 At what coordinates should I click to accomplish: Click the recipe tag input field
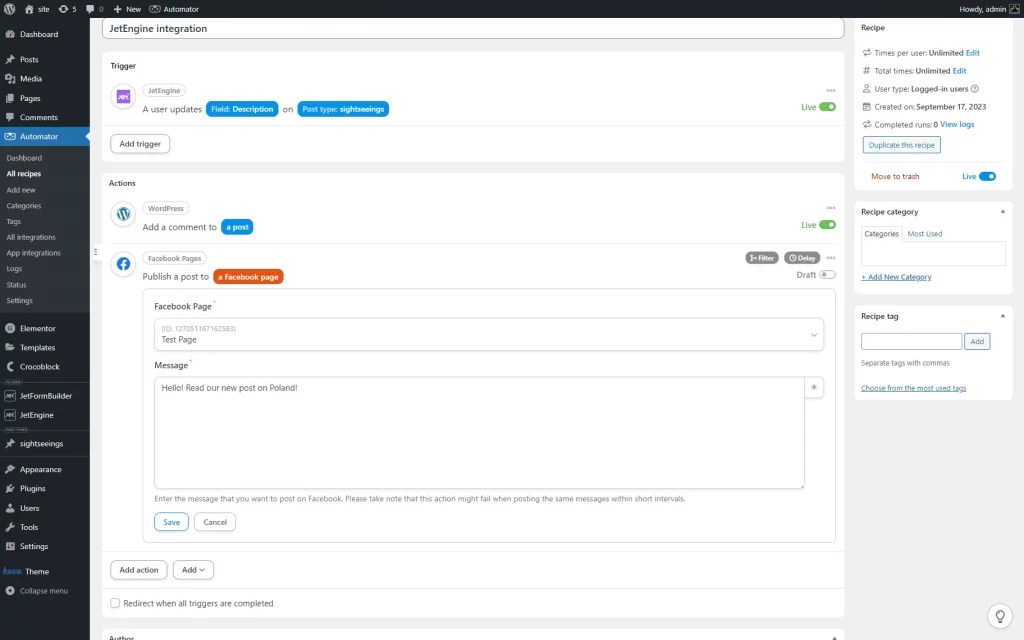click(x=911, y=341)
